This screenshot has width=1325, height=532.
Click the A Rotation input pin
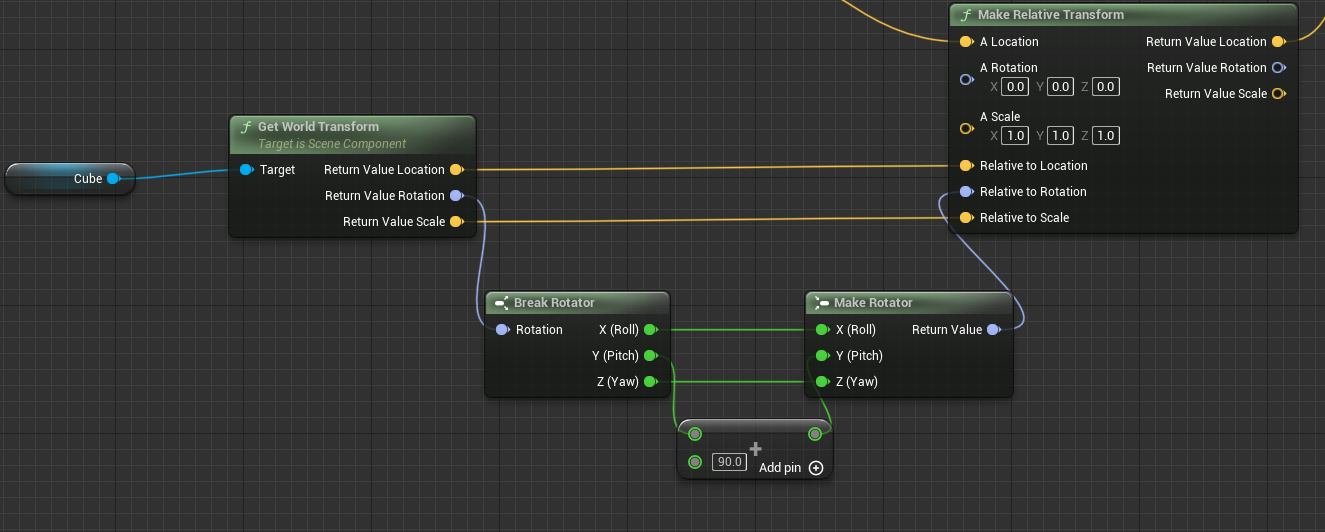tap(966, 79)
